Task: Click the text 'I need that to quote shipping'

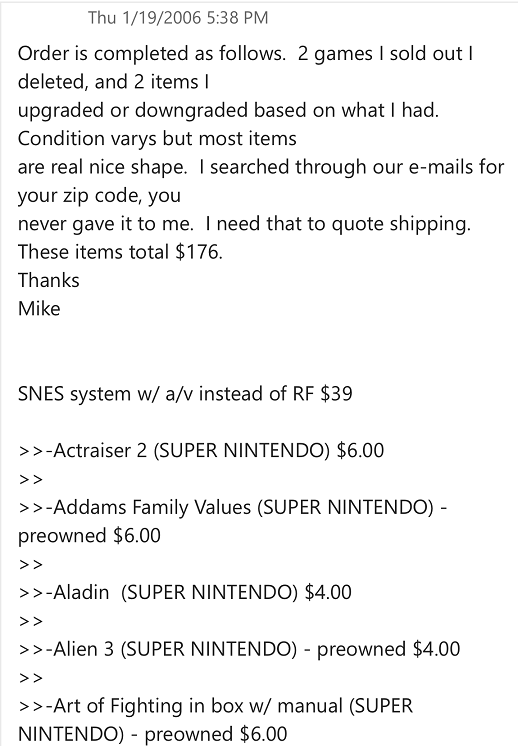Action: tap(338, 224)
